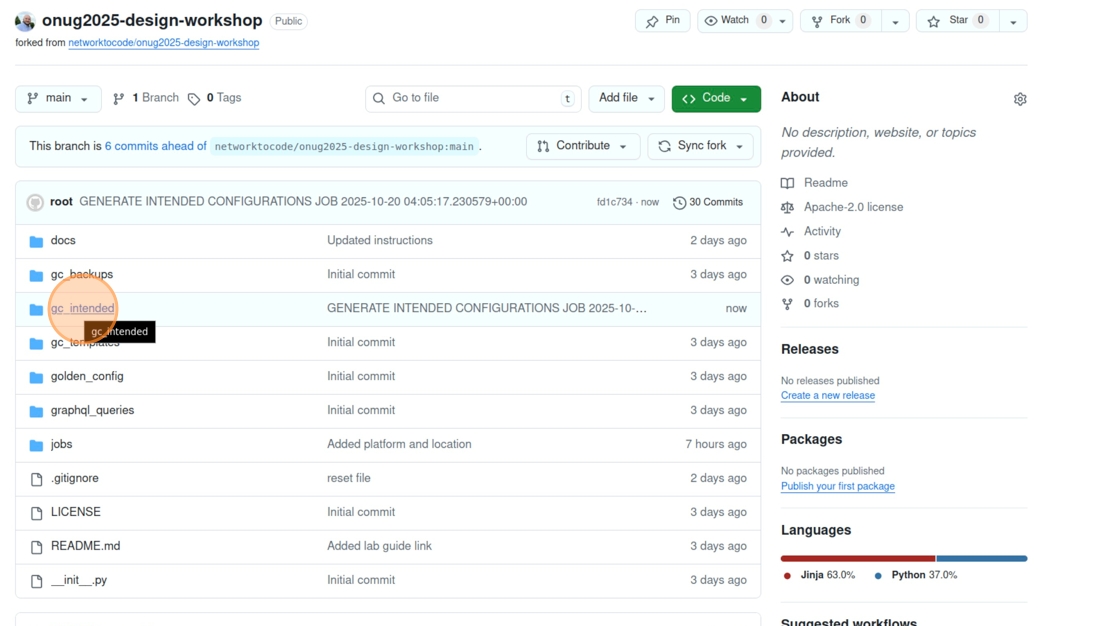
Task: Click the Python segment of languages bar
Action: click(982, 559)
